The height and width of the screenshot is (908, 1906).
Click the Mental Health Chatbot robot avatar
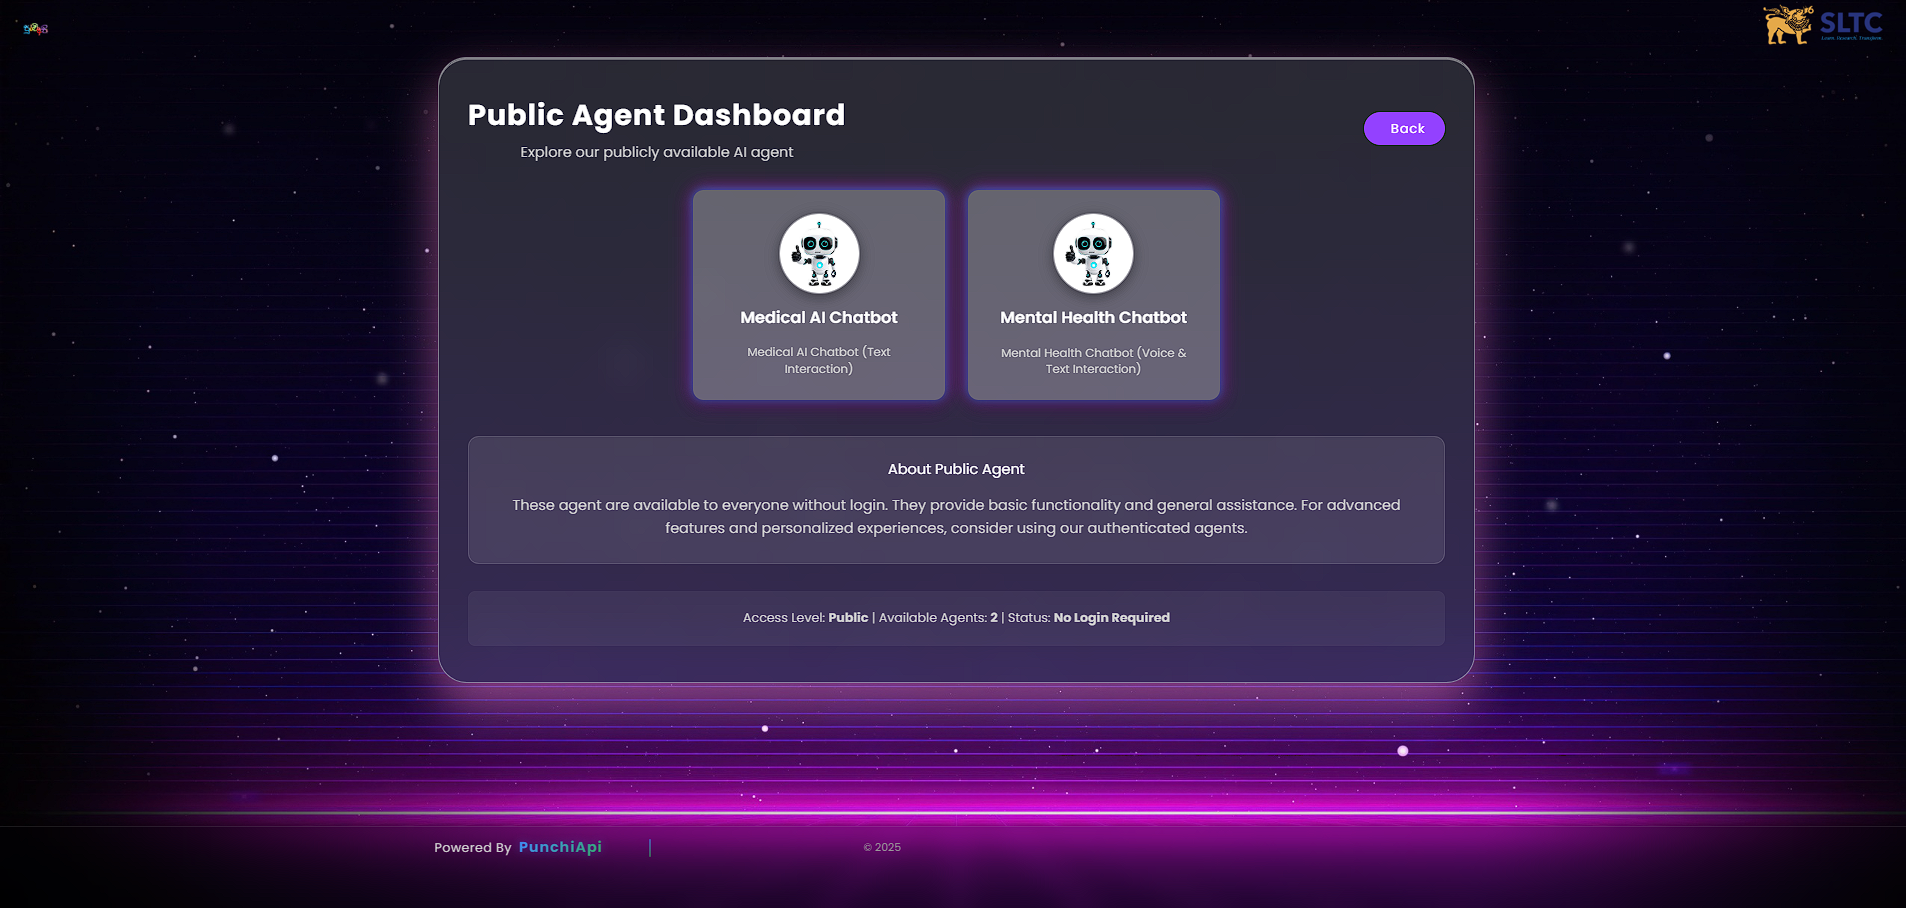[x=1093, y=254]
